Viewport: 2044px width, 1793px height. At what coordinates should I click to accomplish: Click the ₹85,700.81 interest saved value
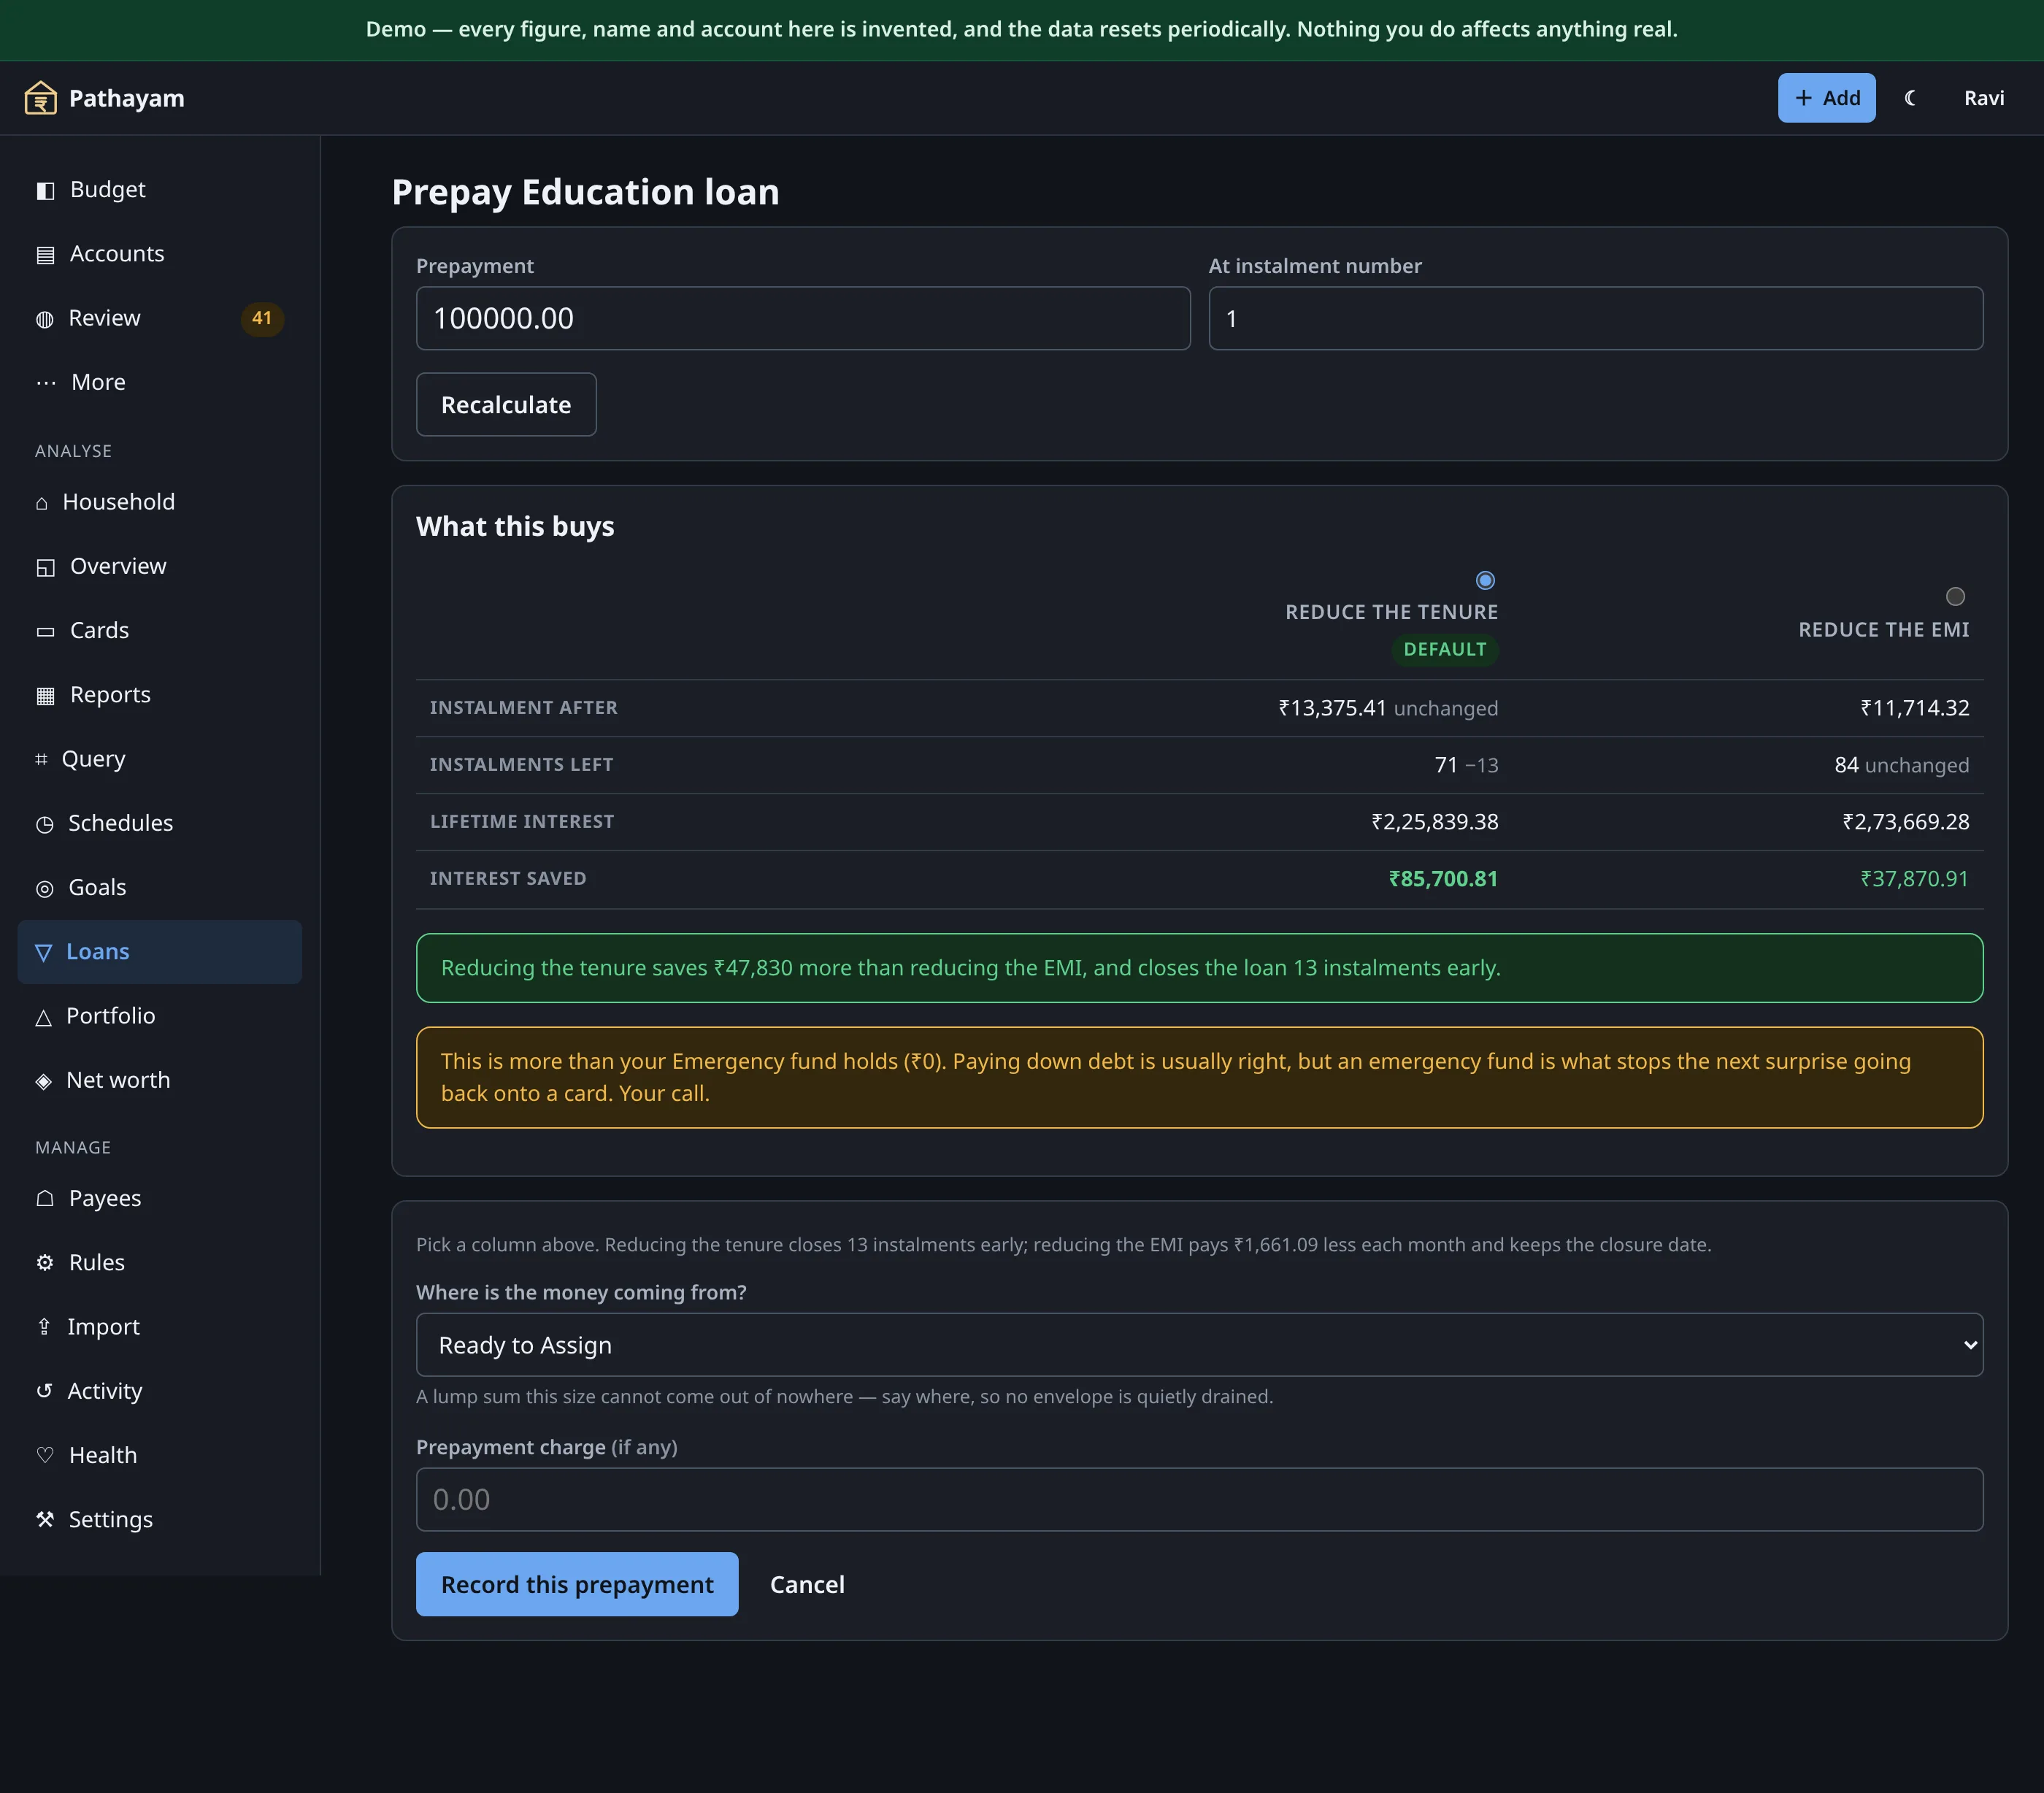[x=1443, y=879]
